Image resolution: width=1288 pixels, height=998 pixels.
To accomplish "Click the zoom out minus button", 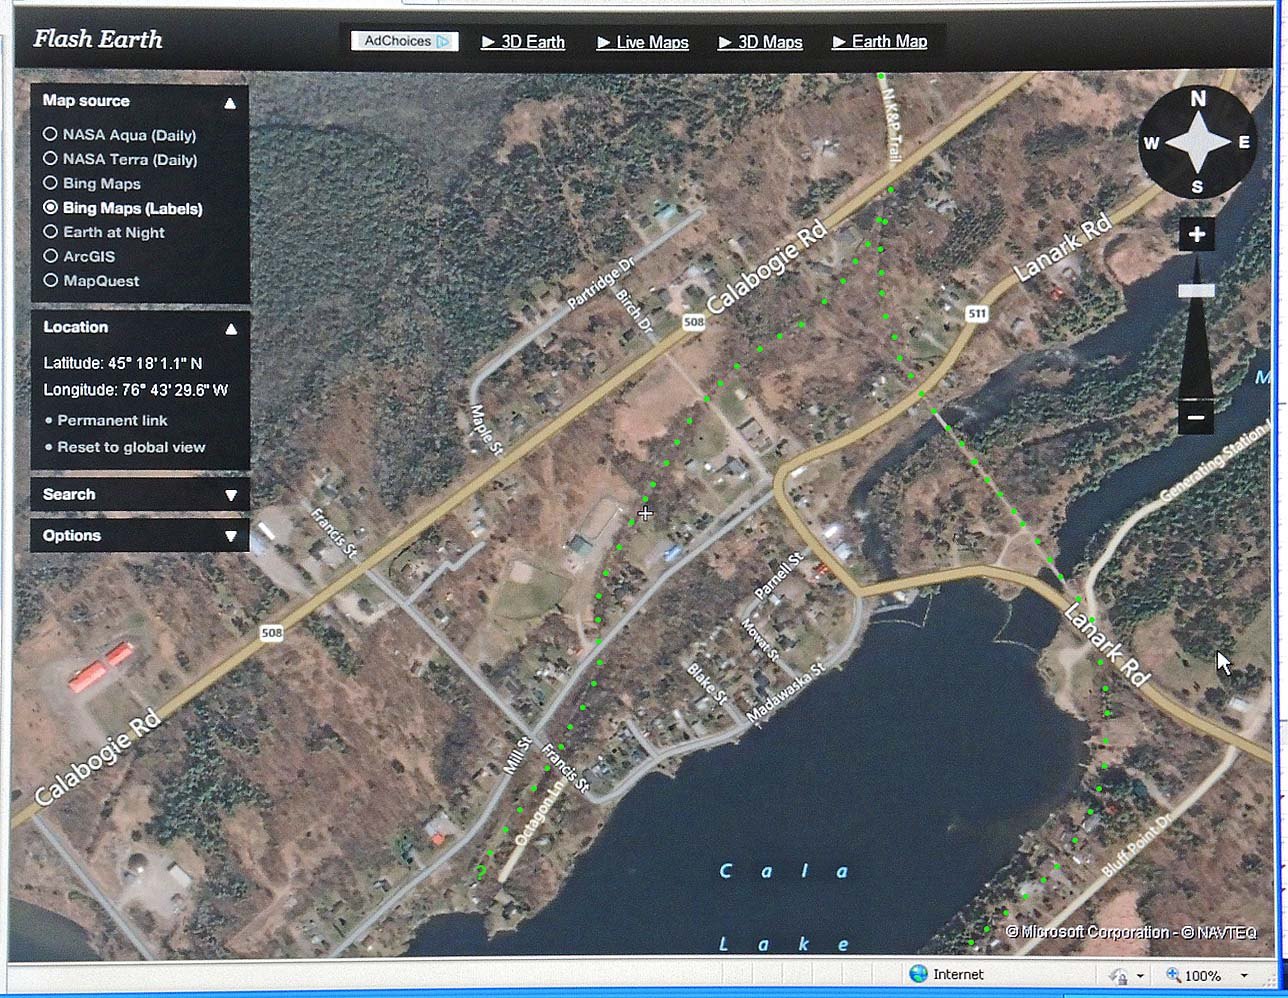I will coord(1196,417).
